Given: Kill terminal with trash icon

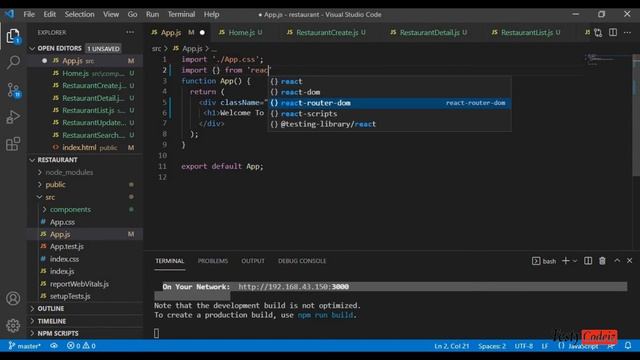Looking at the screenshot, I should pyautogui.click(x=602, y=261).
